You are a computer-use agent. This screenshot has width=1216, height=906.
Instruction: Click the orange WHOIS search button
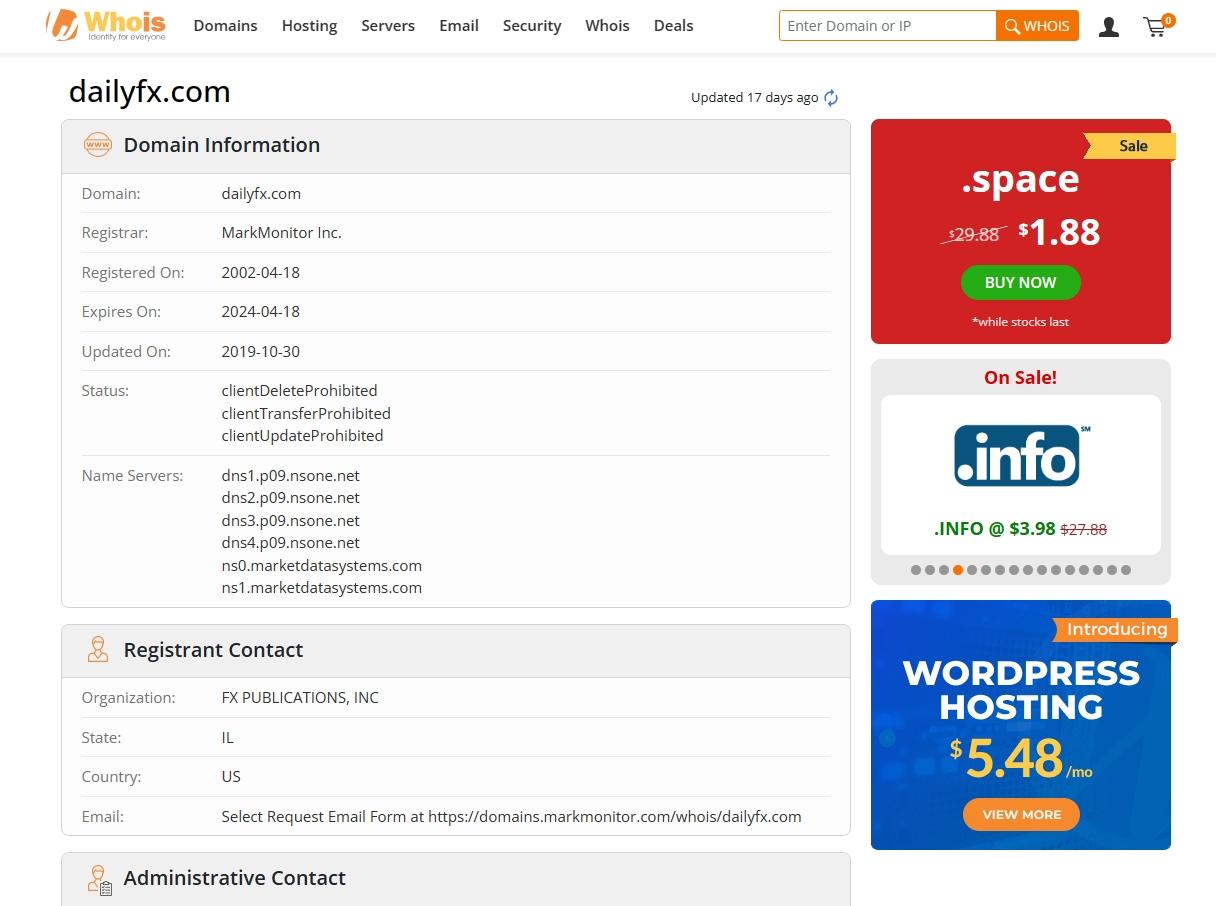[1038, 26]
